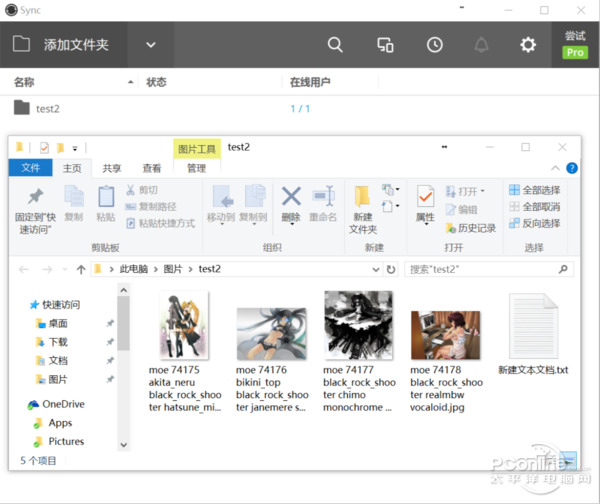Screen dimensions: 600x504
Task: Click 反向选择 in the ribbon
Action: point(535,223)
